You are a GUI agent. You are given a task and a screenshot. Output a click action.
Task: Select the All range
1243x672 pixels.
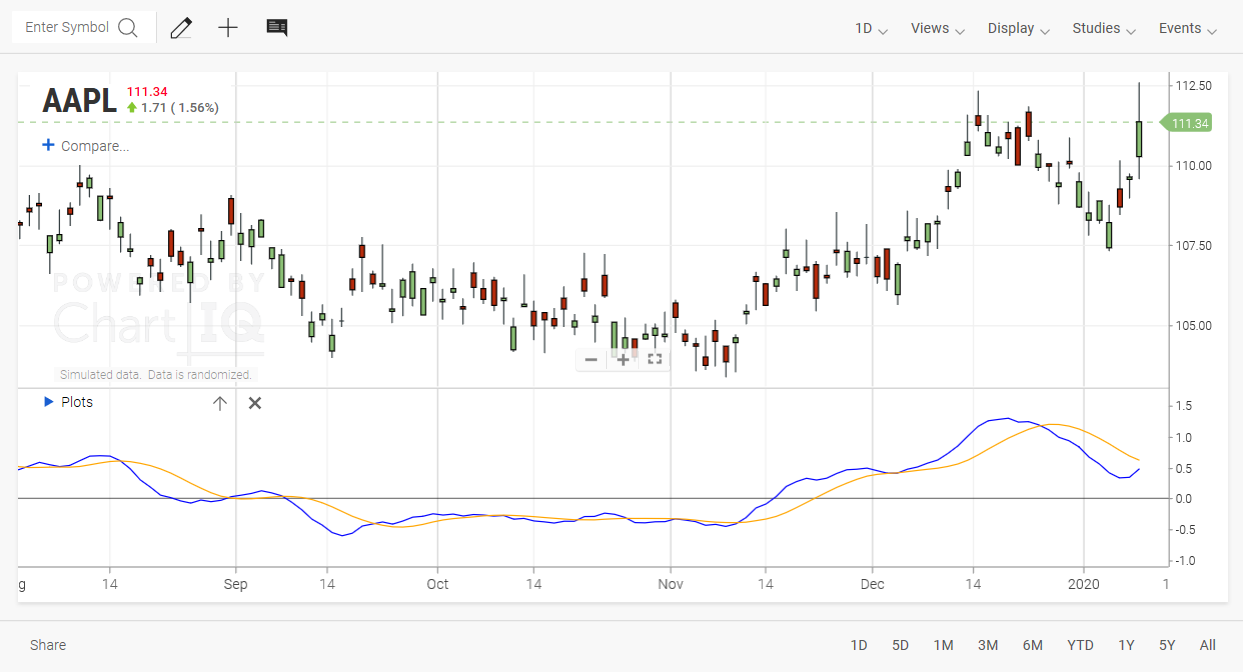(1208, 645)
